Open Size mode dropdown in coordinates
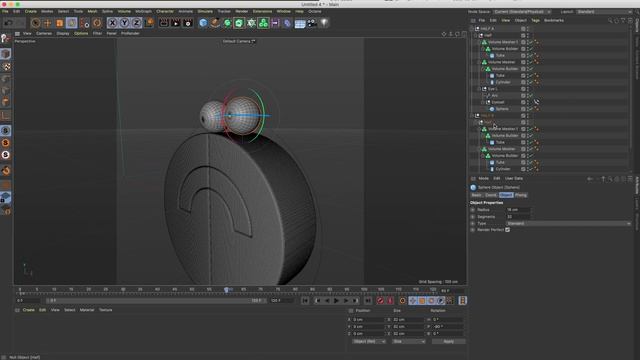 409,341
